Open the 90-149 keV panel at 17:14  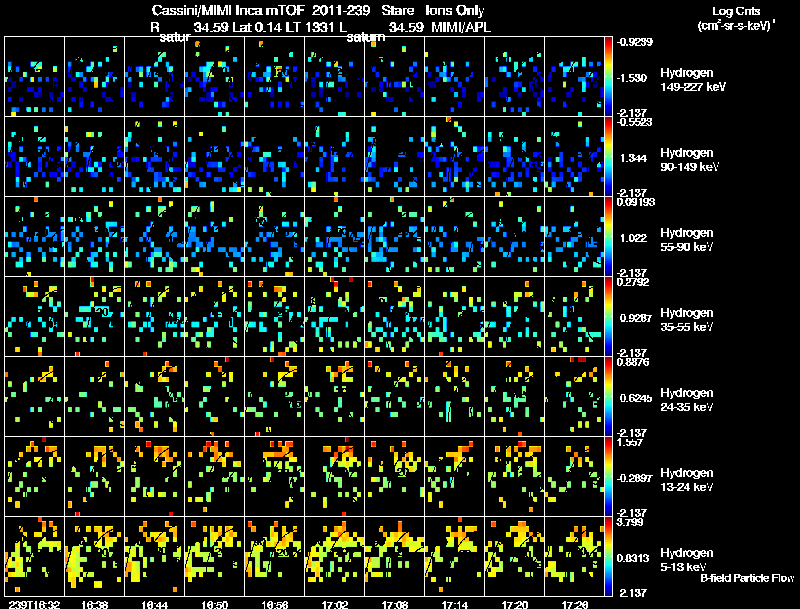[x=455, y=156]
